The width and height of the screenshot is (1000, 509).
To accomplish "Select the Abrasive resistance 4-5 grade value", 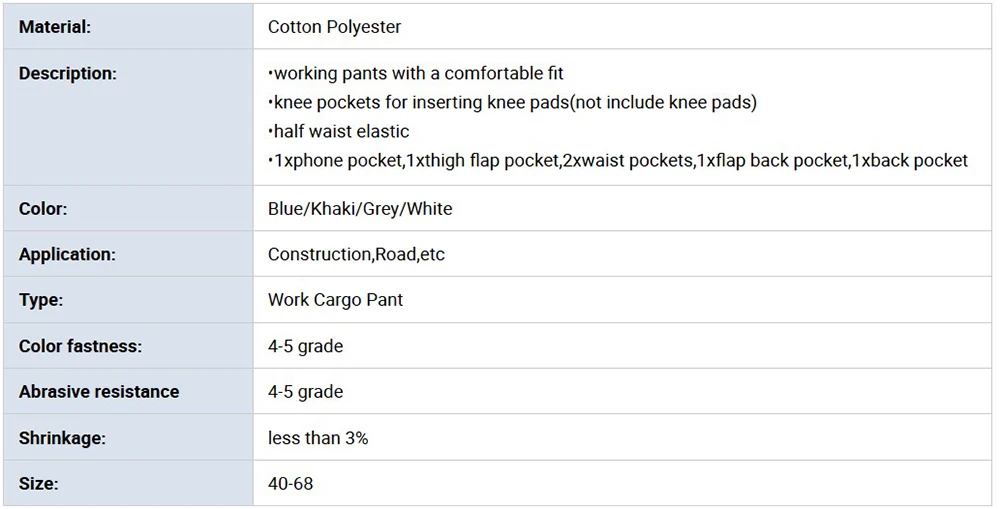I will coord(305,392).
